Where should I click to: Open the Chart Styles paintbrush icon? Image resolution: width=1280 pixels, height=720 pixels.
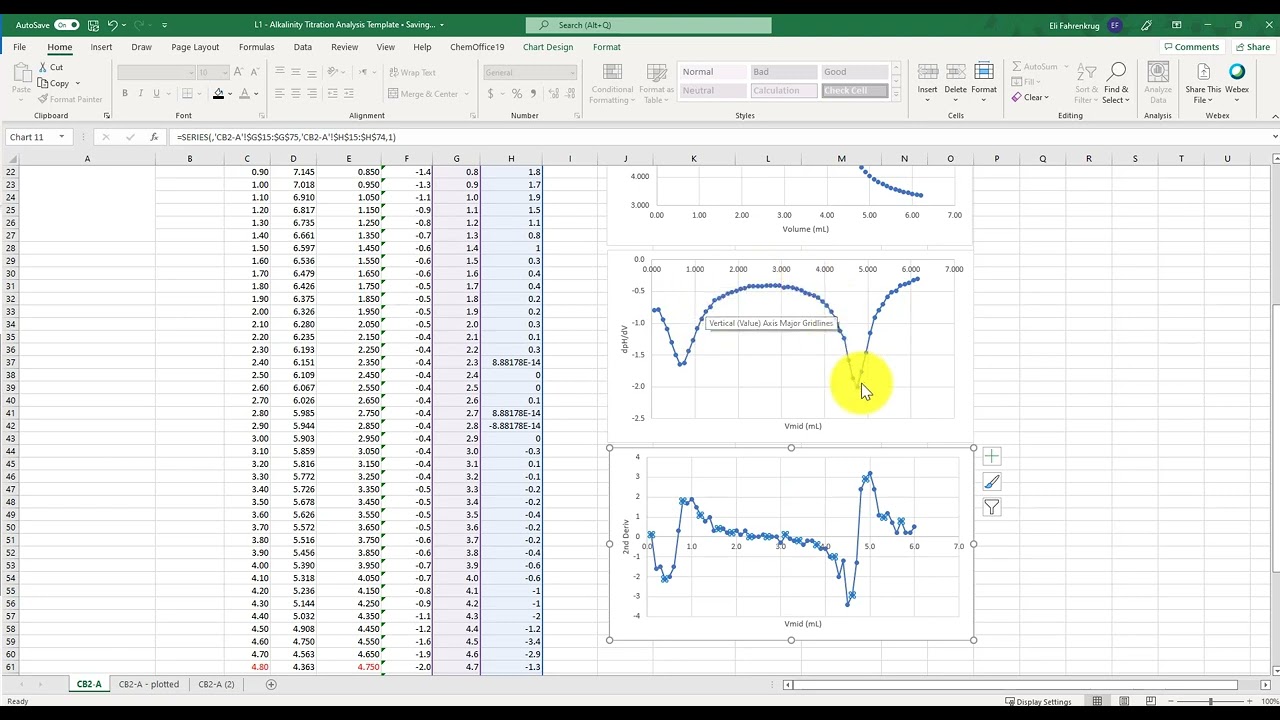[991, 482]
